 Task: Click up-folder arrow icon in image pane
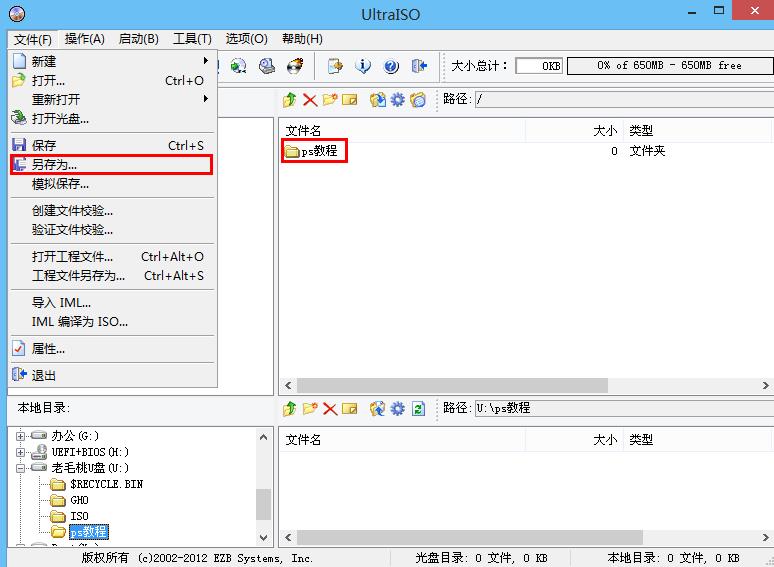290,99
